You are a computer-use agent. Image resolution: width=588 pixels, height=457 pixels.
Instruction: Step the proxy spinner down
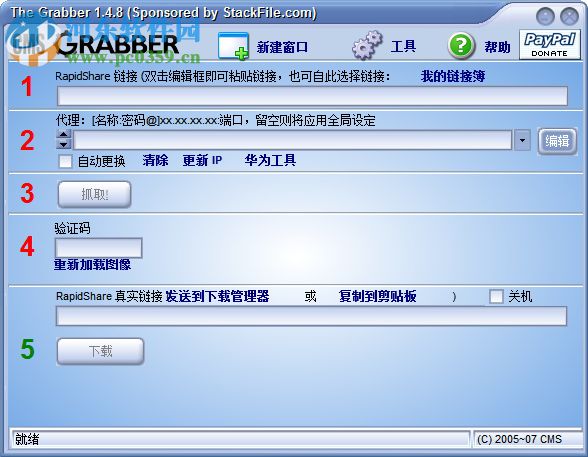click(63, 144)
